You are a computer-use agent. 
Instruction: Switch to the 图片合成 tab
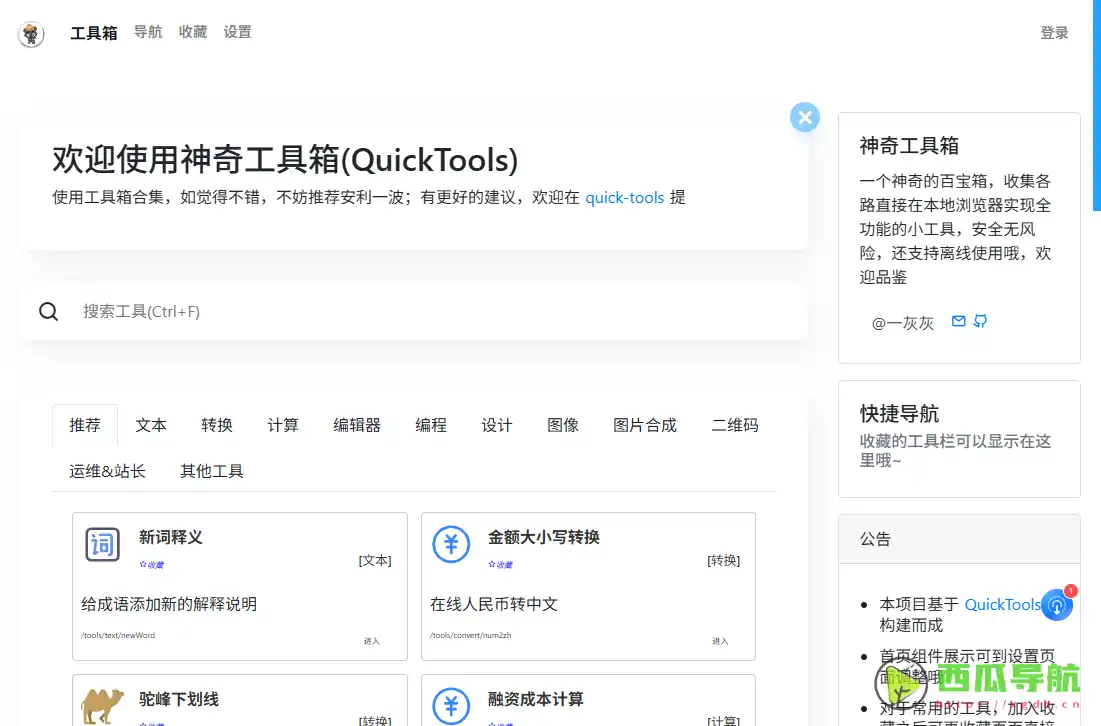645,425
